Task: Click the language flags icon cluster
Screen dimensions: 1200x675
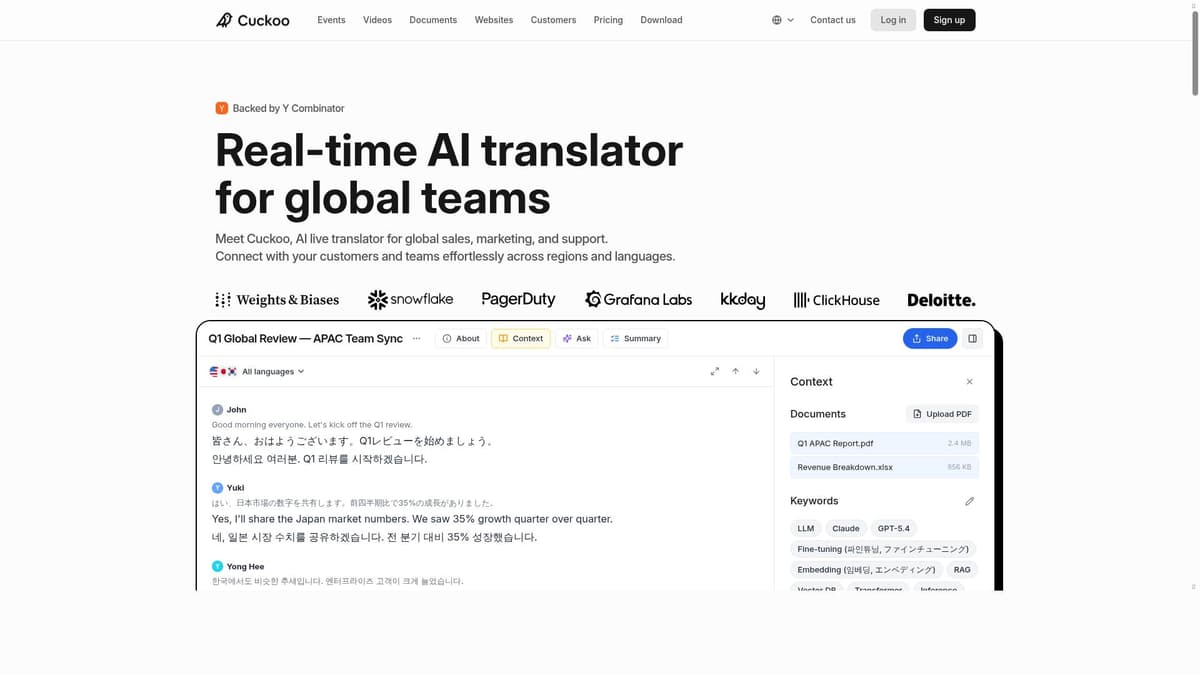Action: [x=223, y=372]
